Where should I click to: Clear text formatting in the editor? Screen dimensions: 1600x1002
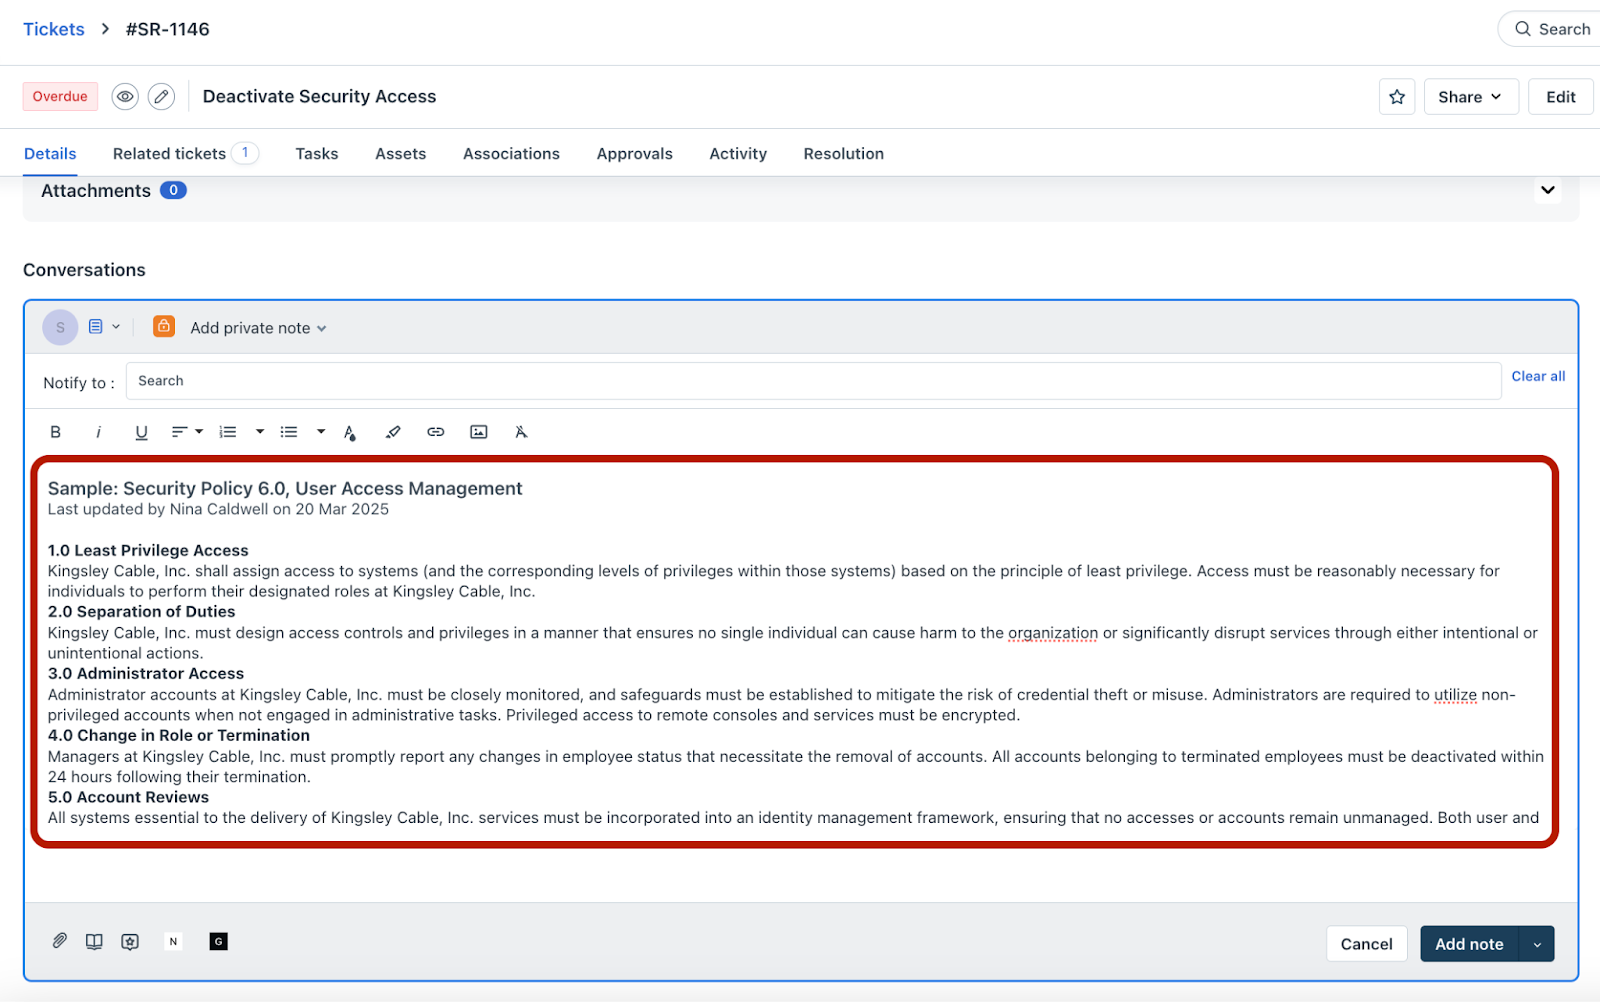point(521,432)
